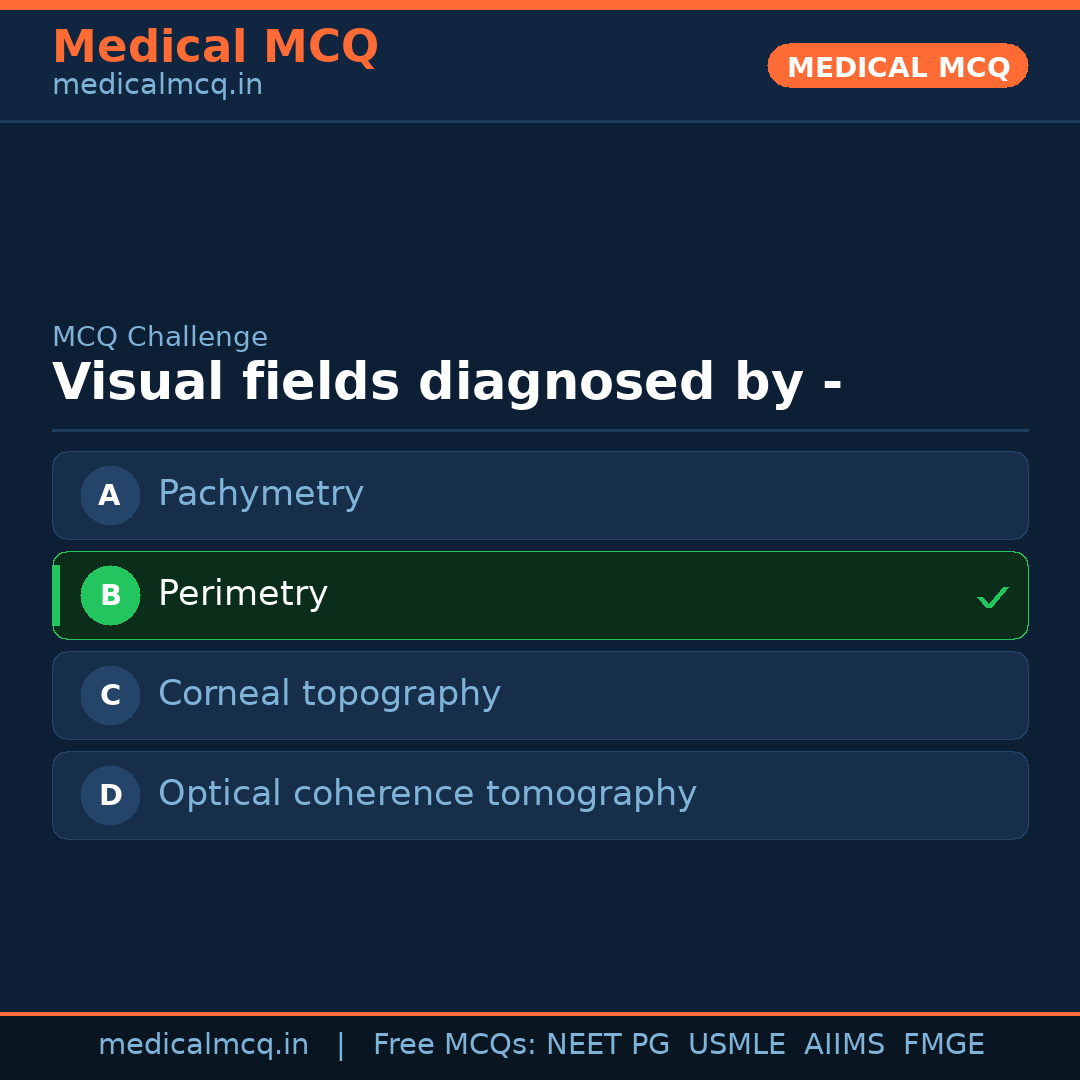
Task: Click the Medical MCQ header title
Action: (x=215, y=47)
